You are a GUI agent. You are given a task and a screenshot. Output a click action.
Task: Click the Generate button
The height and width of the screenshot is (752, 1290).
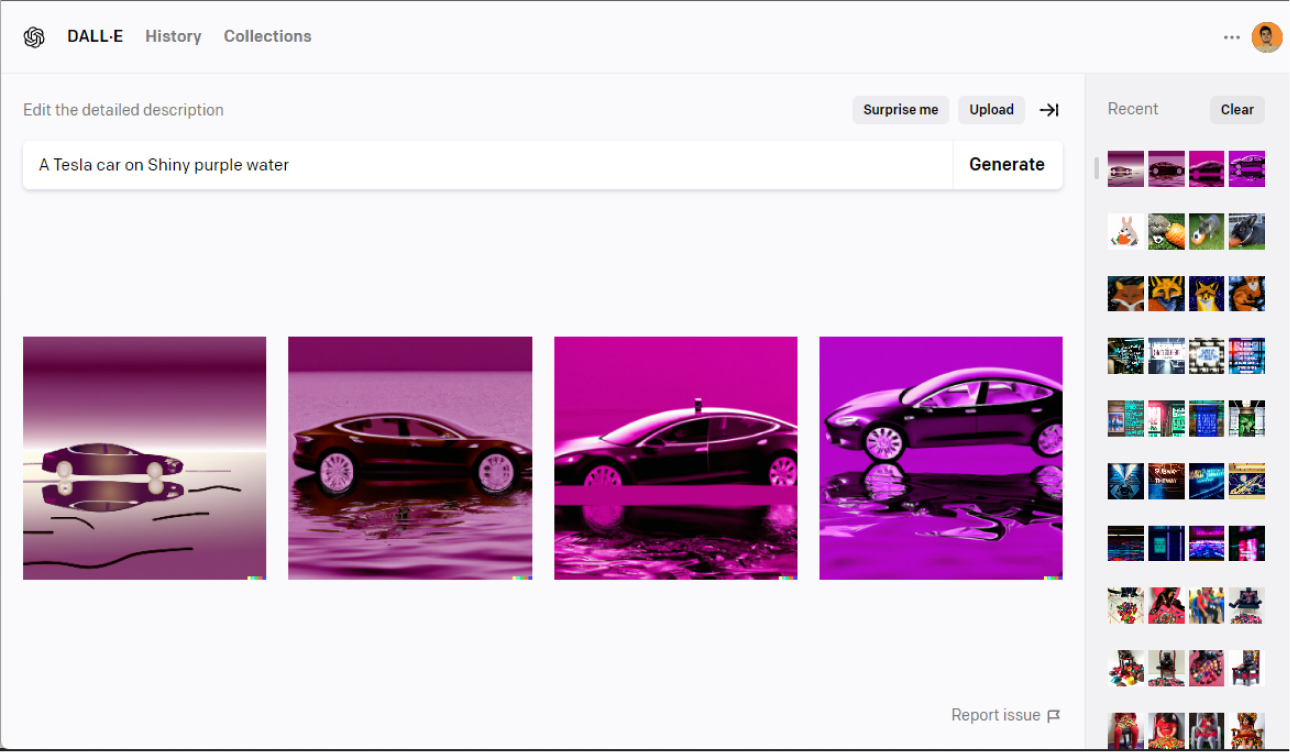[x=1007, y=165]
